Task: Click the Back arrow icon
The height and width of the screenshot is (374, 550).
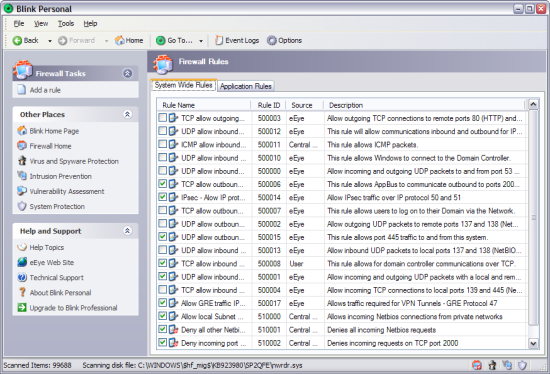Action: pyautogui.click(x=17, y=41)
